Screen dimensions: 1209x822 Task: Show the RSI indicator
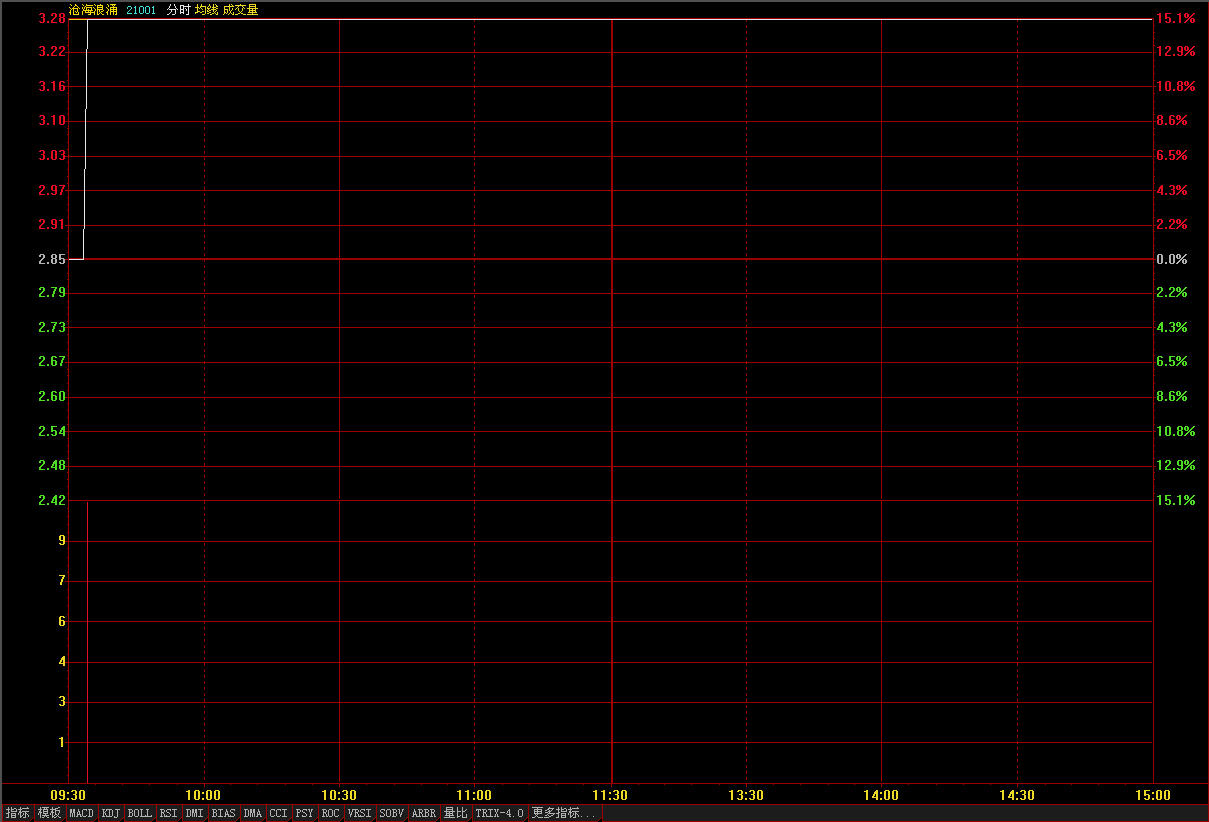point(168,813)
